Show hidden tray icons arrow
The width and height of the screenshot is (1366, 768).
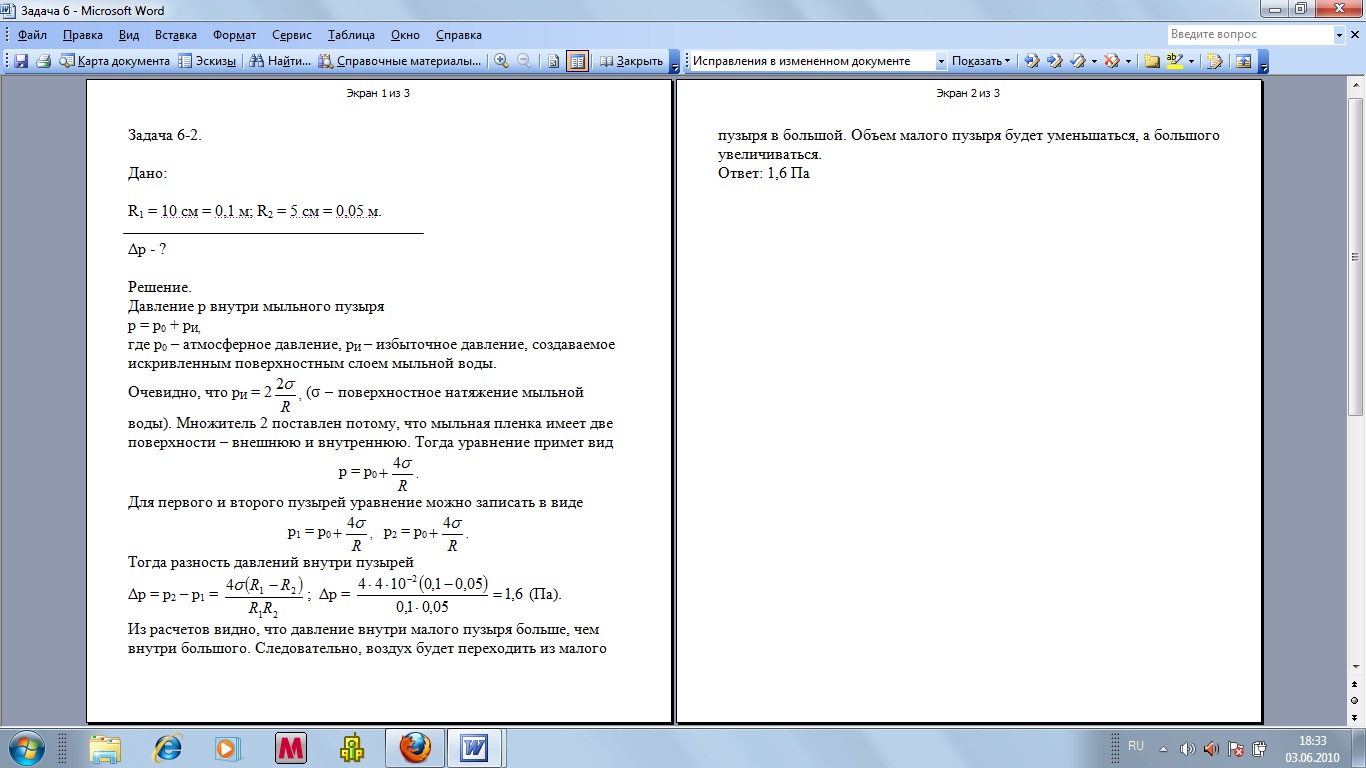[x=1163, y=748]
